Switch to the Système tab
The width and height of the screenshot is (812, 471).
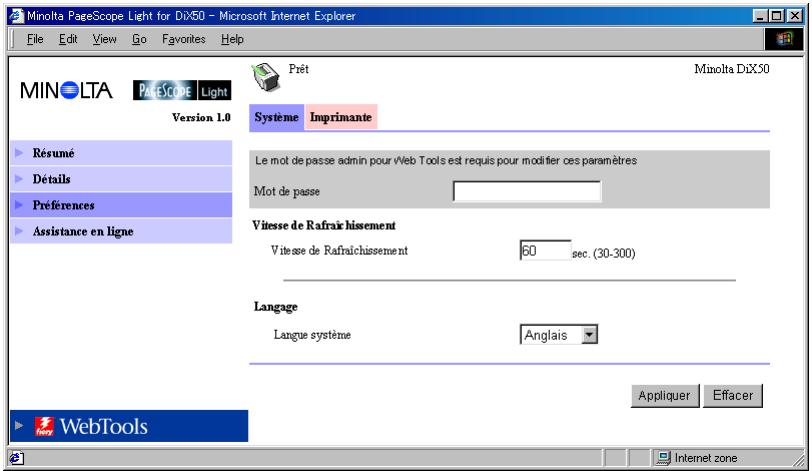[277, 117]
